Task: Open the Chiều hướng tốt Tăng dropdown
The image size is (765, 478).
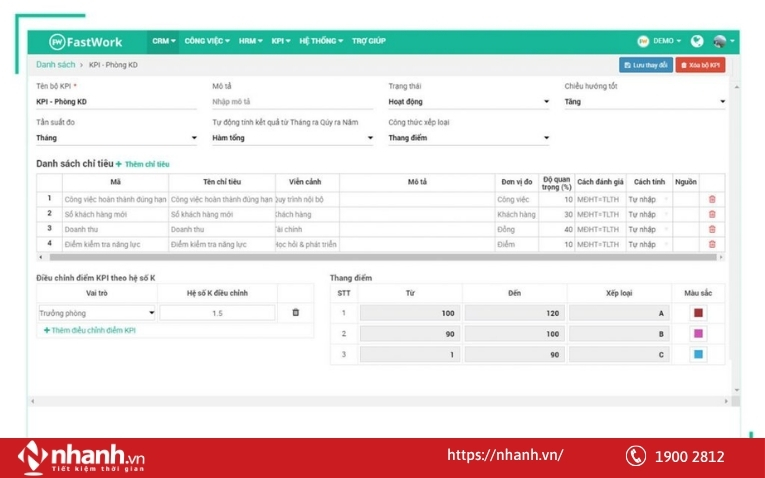Action: click(x=644, y=101)
